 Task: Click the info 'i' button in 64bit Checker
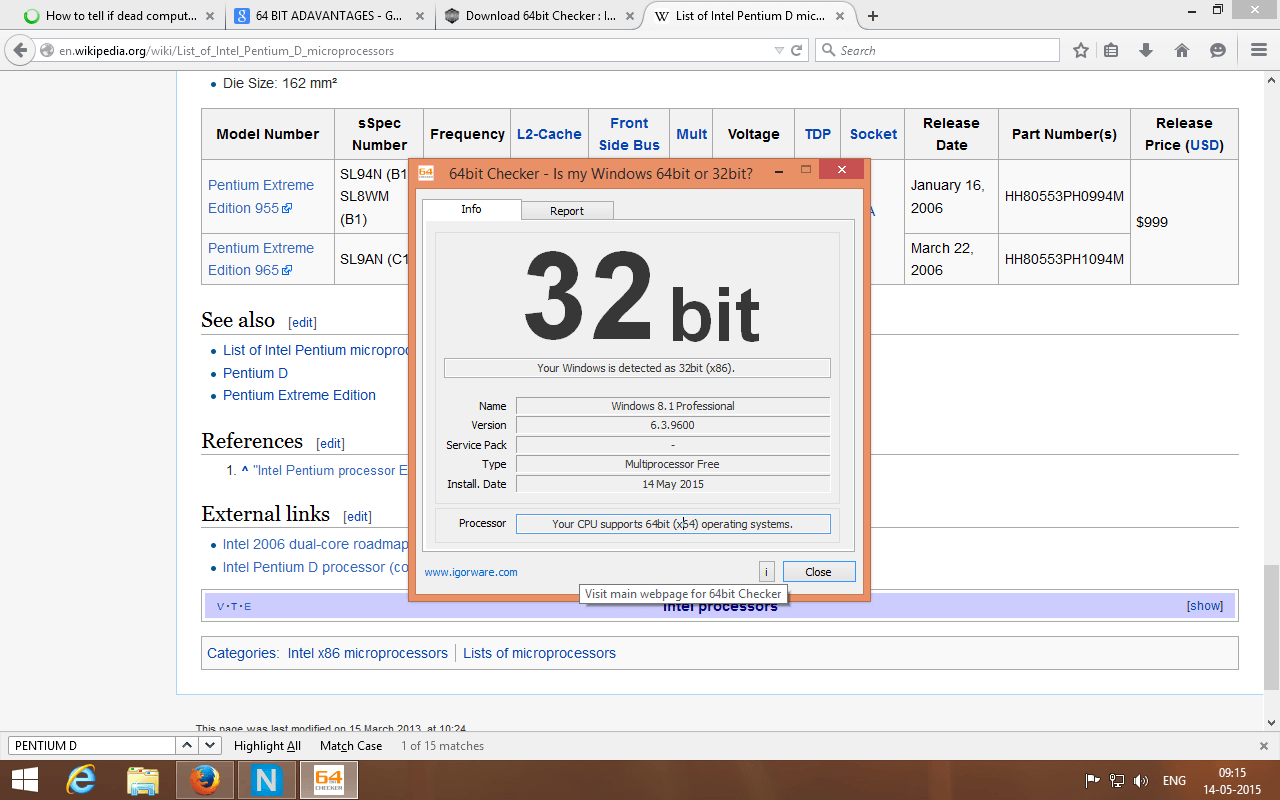point(766,572)
